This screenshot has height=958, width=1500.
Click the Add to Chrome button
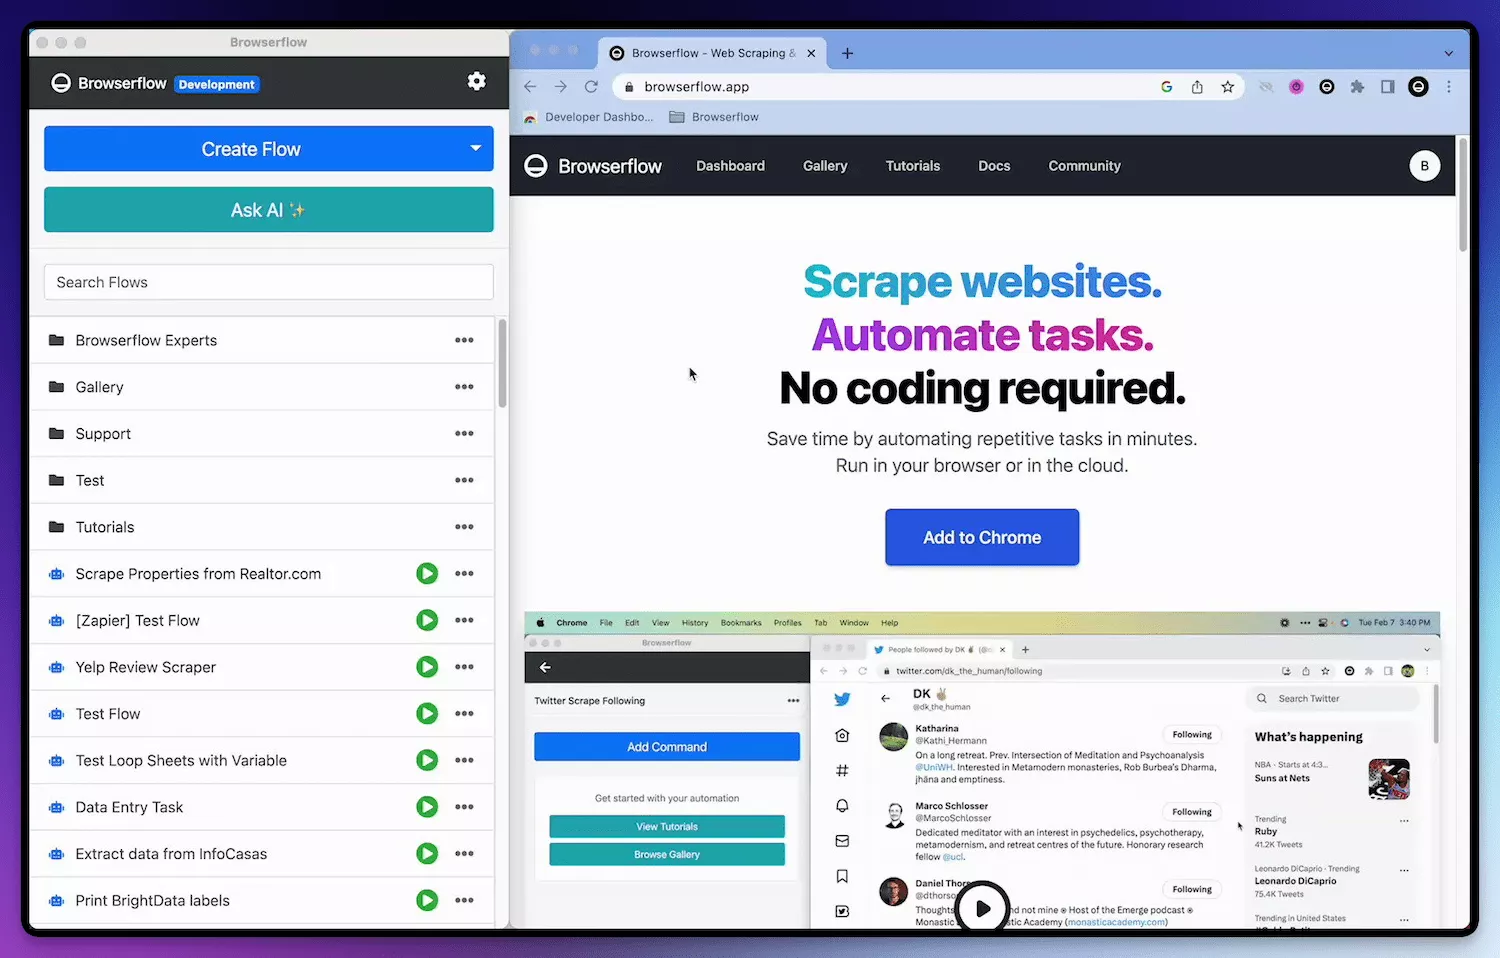[x=981, y=537]
